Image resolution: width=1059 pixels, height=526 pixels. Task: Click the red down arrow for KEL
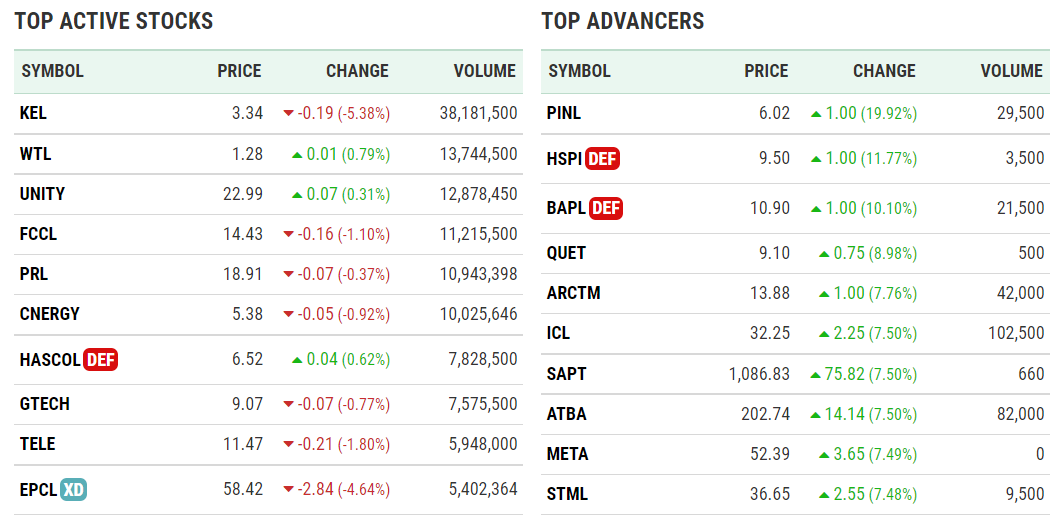click(288, 114)
